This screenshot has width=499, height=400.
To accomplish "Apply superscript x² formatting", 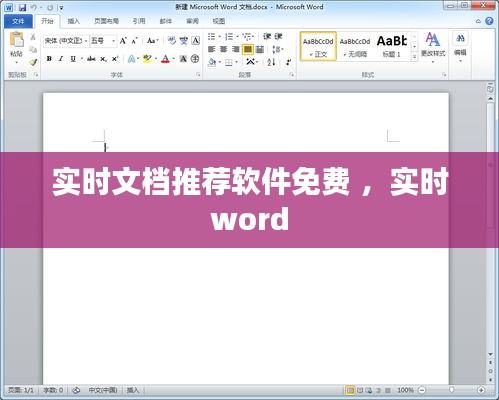I will [115, 59].
